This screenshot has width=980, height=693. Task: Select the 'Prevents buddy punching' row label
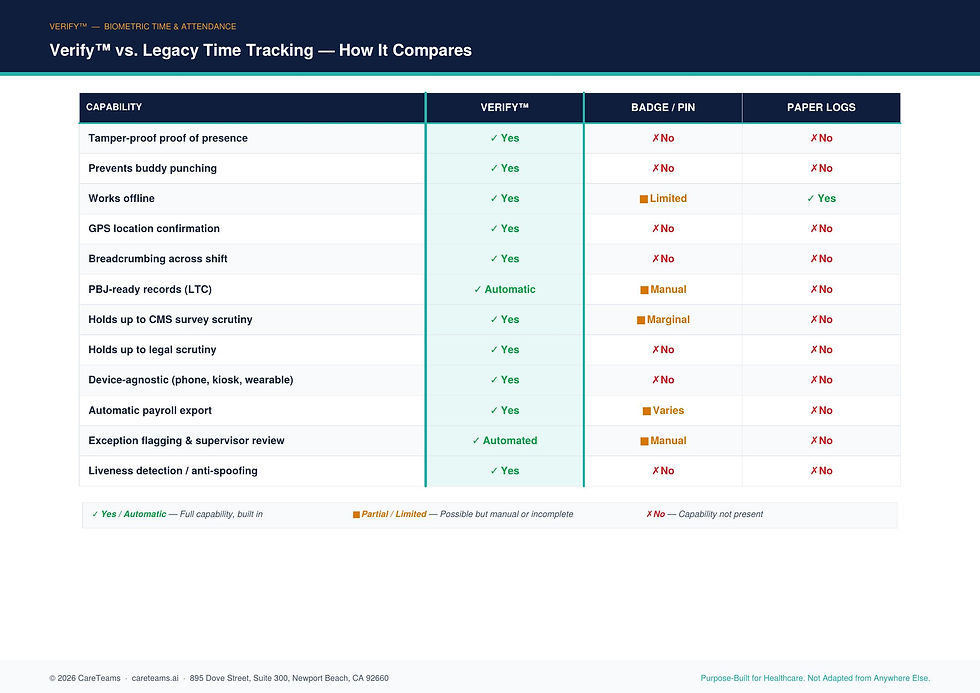[x=152, y=168]
